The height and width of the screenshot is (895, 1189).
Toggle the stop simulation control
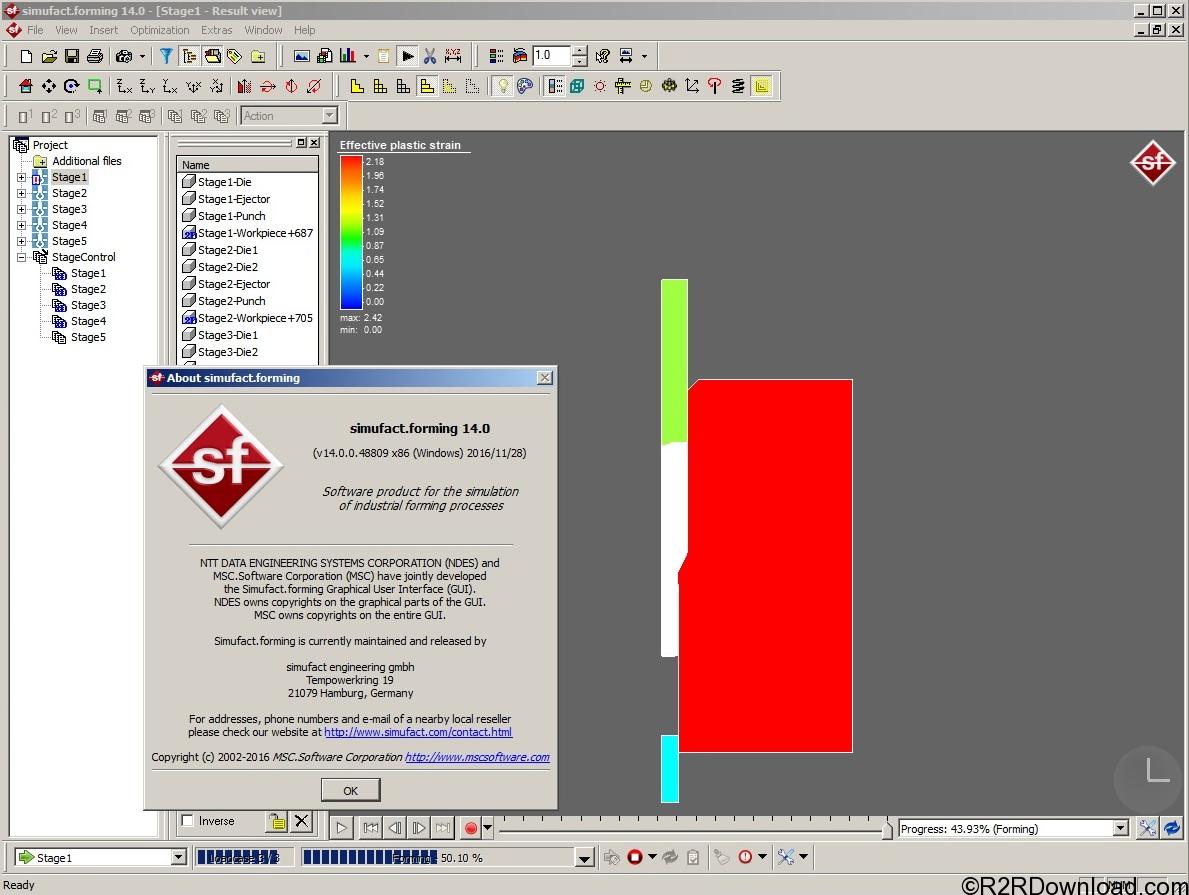(x=634, y=857)
